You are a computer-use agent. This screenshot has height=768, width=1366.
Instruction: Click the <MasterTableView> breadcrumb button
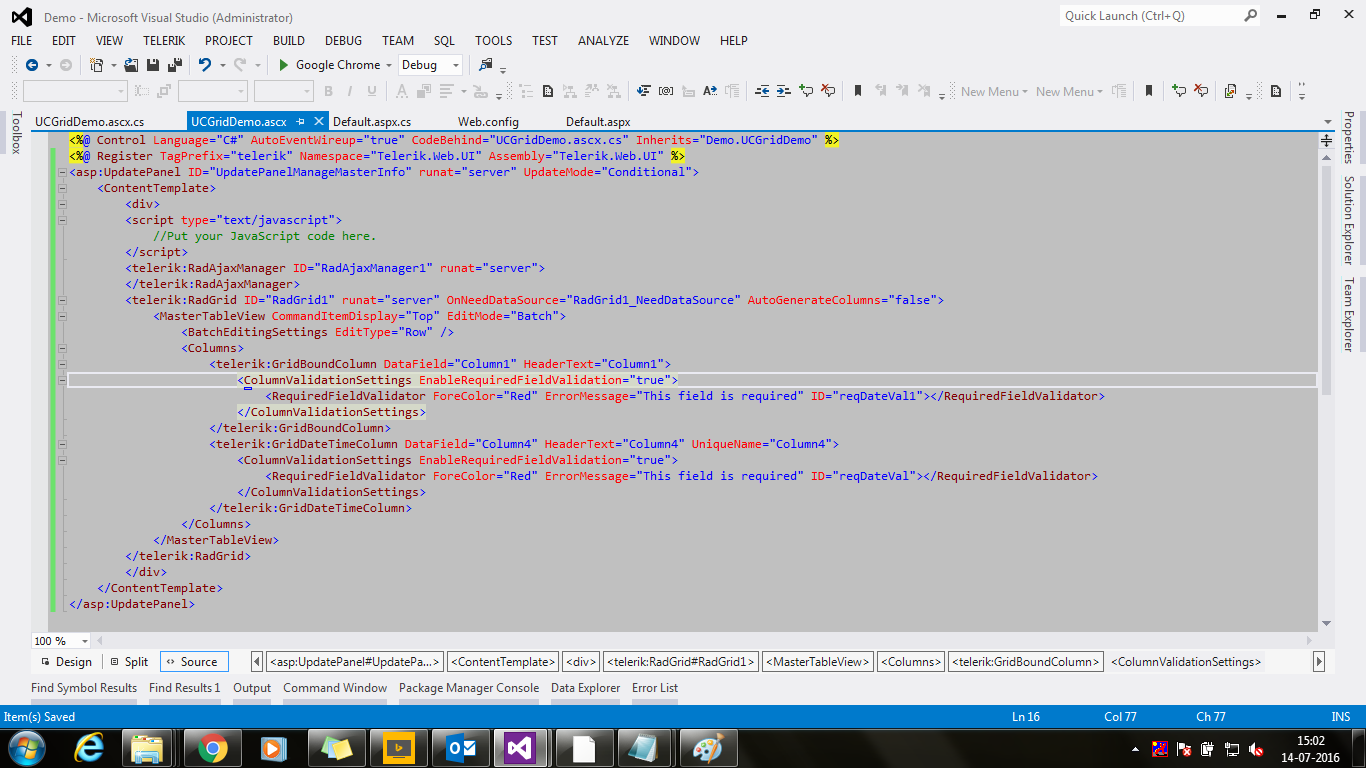pyautogui.click(x=816, y=662)
